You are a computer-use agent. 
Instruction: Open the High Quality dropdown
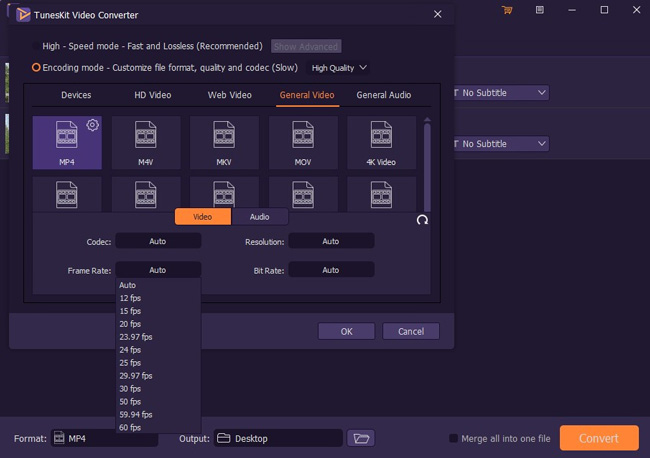coord(339,68)
